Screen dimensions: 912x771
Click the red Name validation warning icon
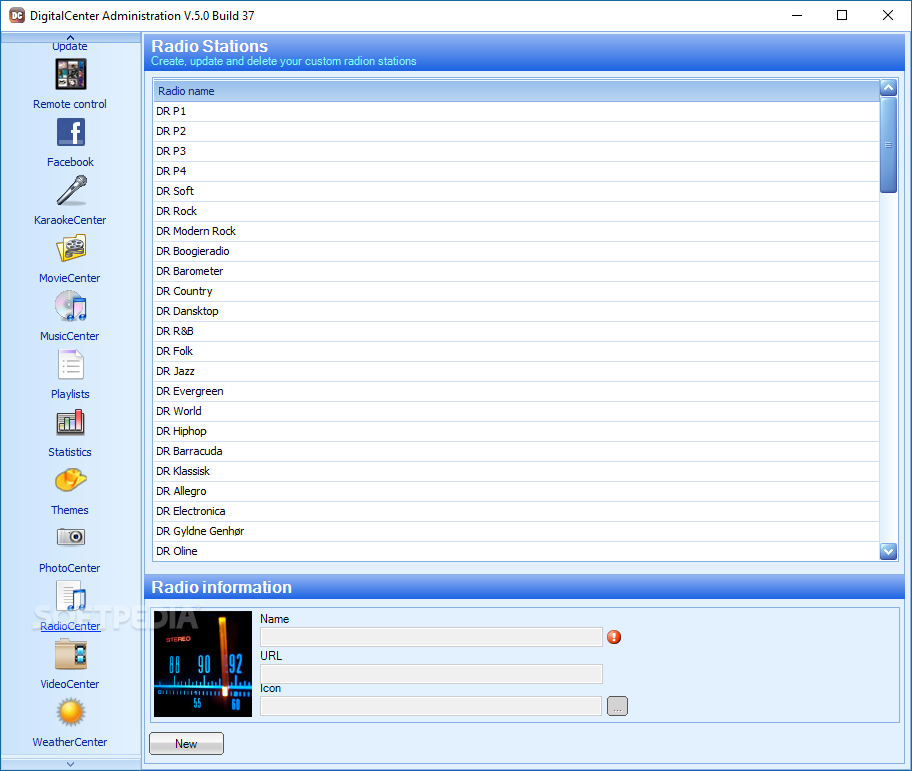pos(614,637)
